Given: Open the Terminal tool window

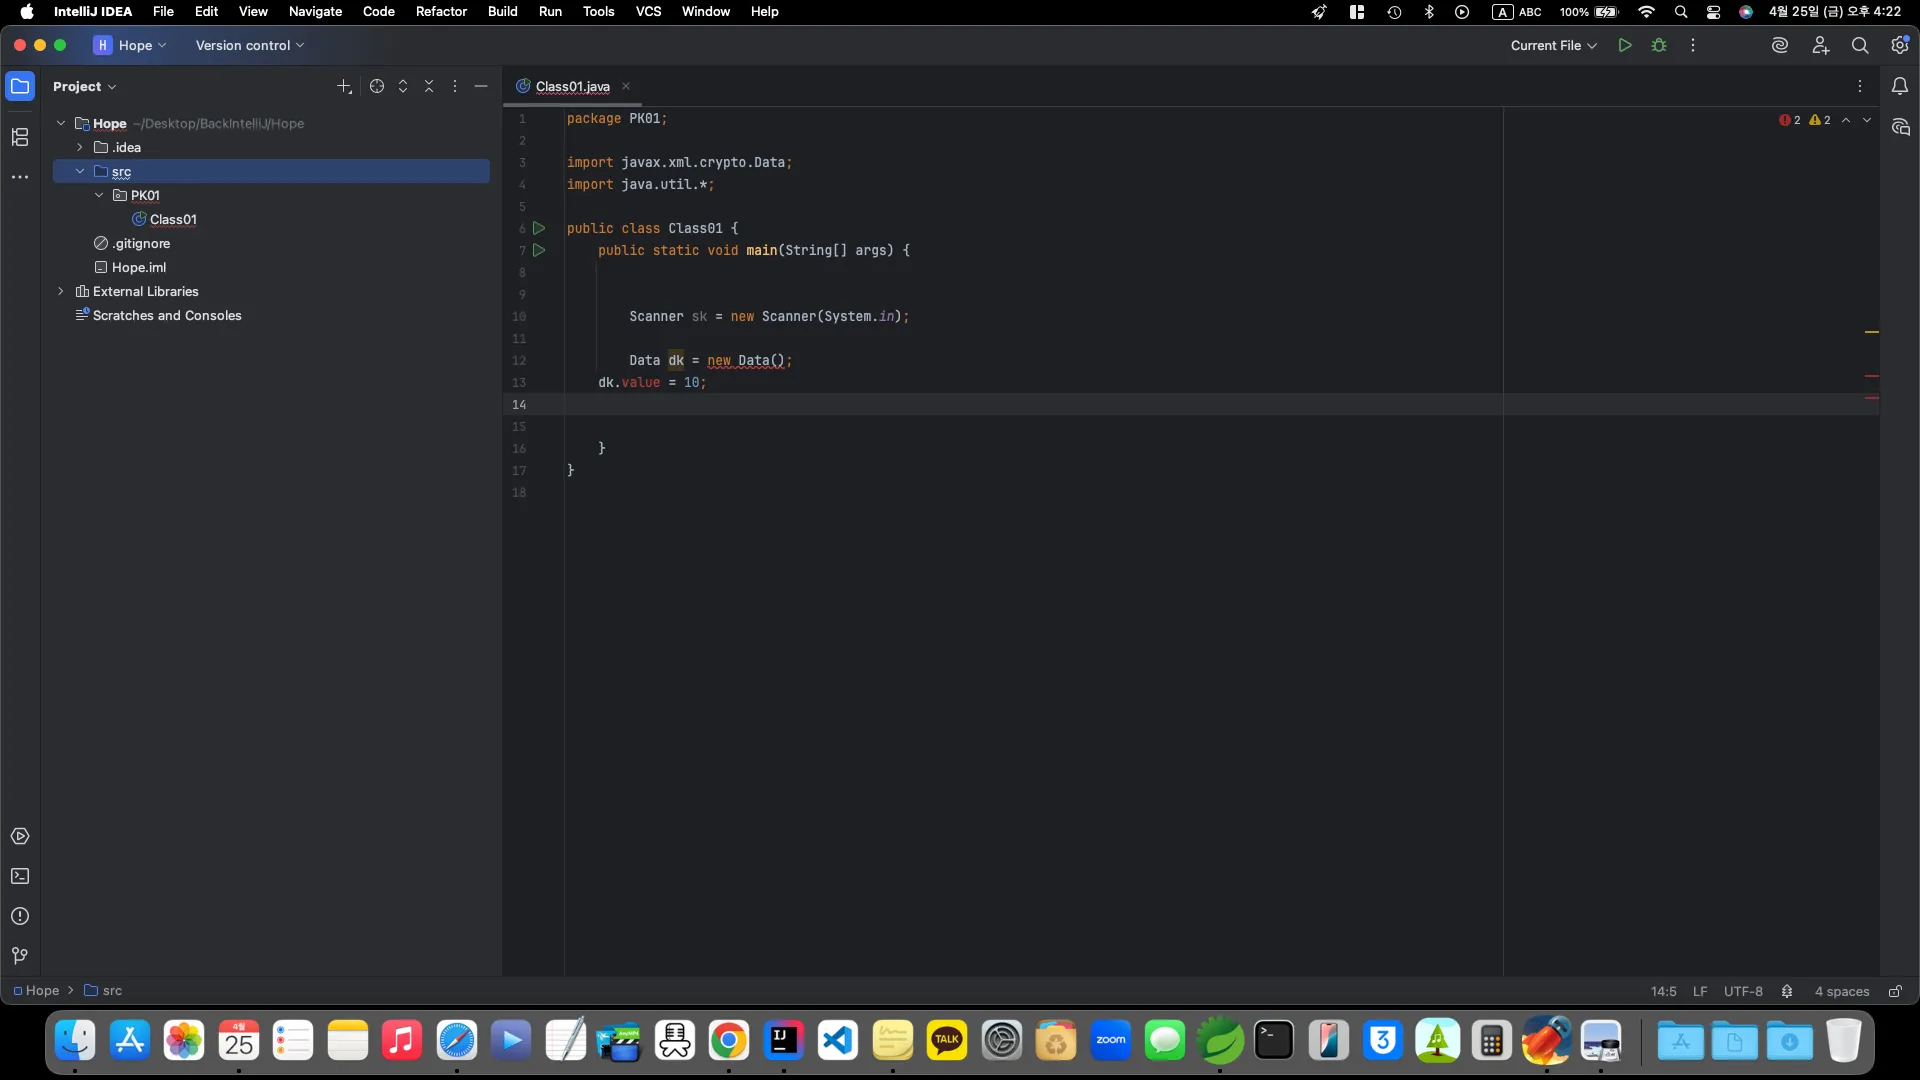Looking at the screenshot, I should 20,876.
